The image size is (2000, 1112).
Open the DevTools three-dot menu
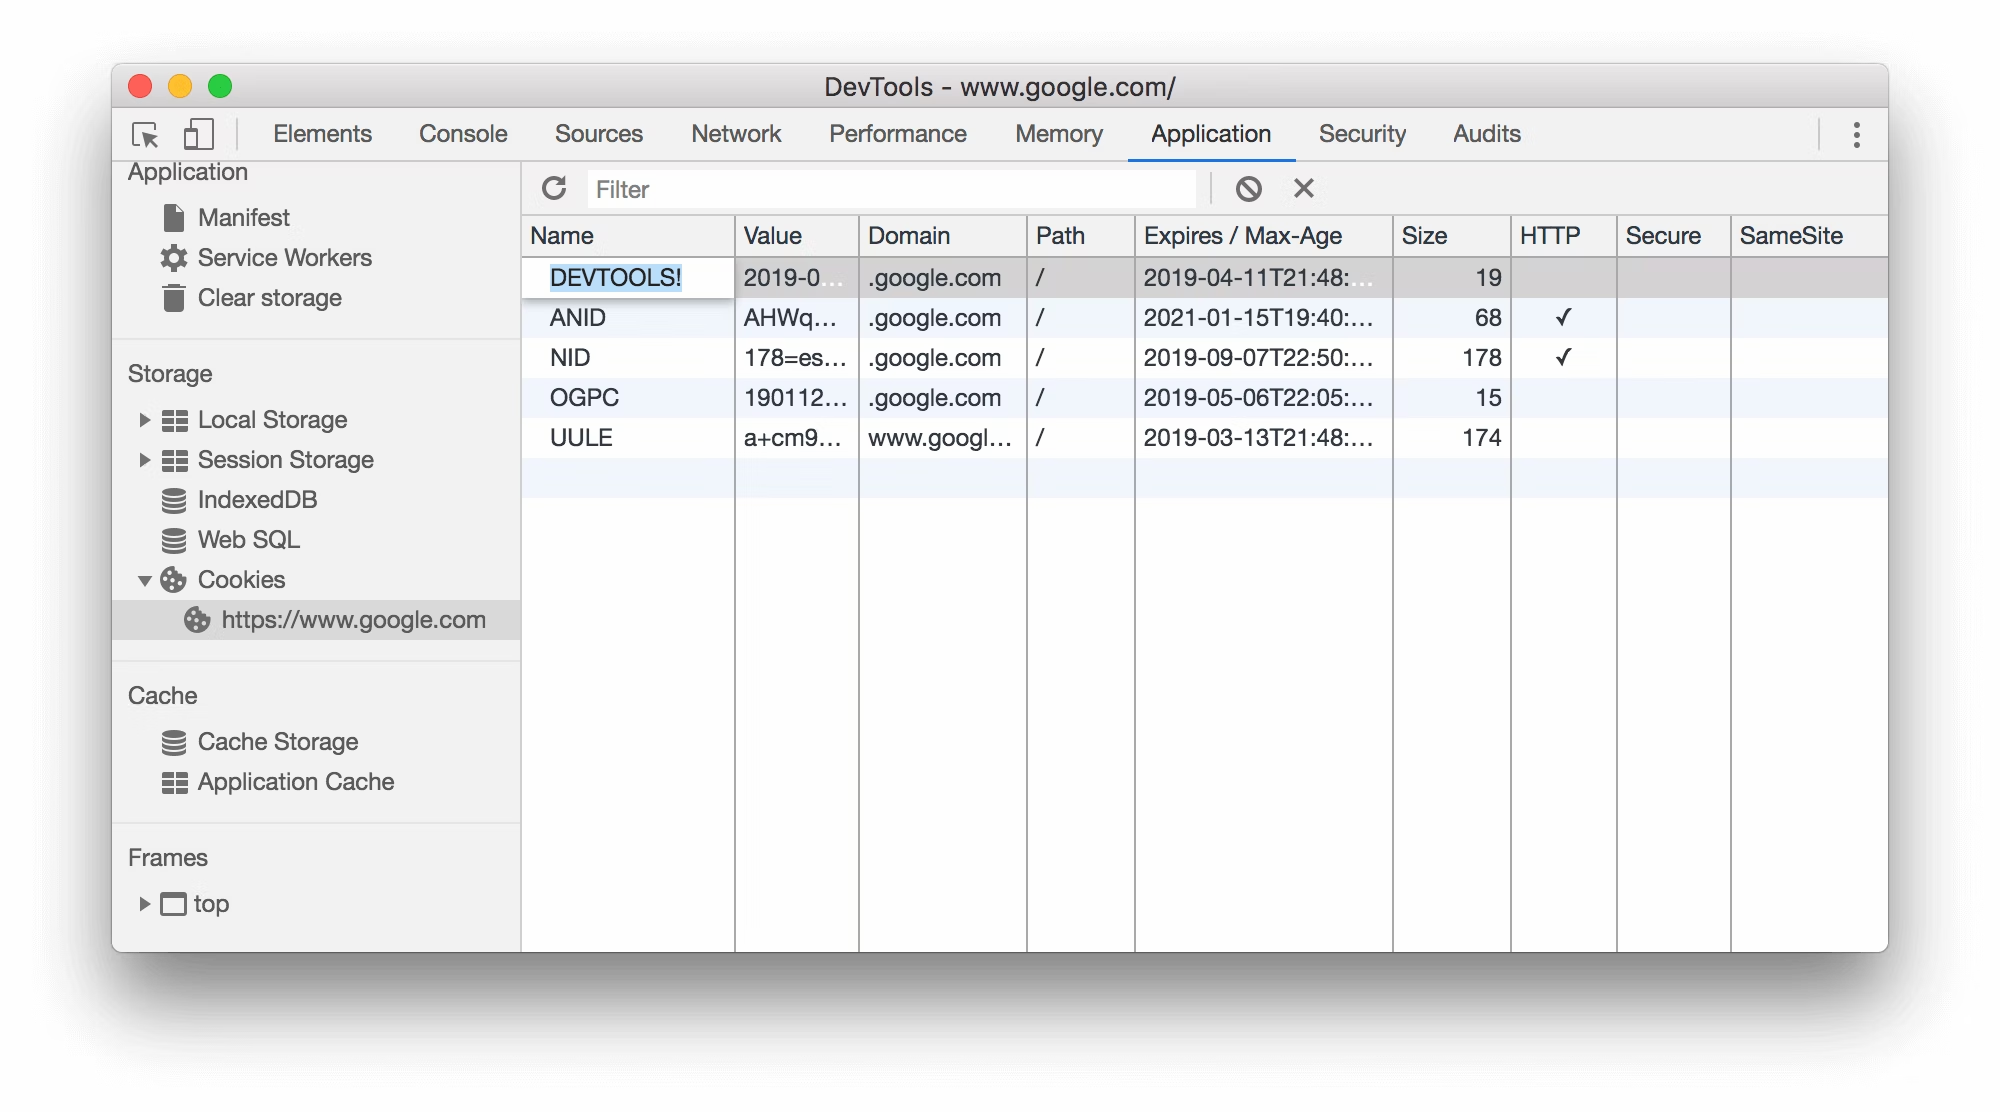[x=1856, y=134]
